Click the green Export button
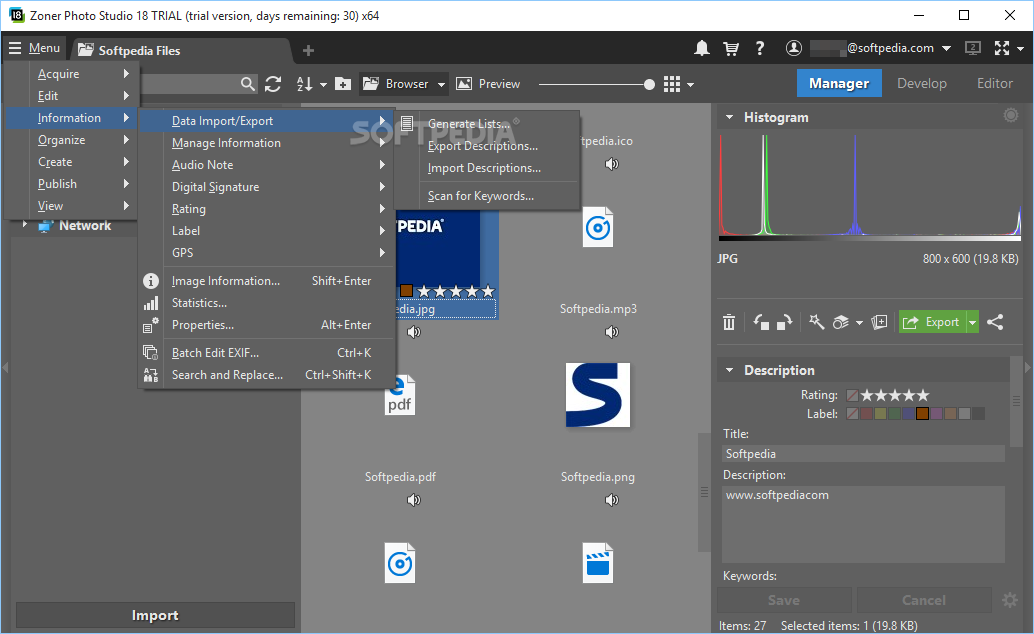The width and height of the screenshot is (1034, 634). (x=932, y=322)
